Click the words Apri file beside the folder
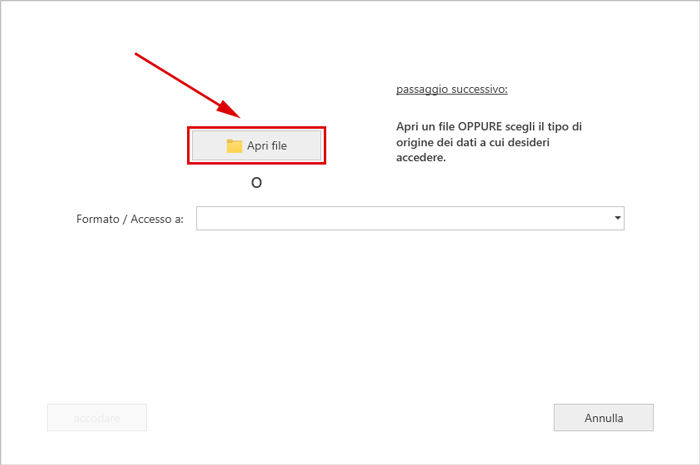 coord(267,146)
